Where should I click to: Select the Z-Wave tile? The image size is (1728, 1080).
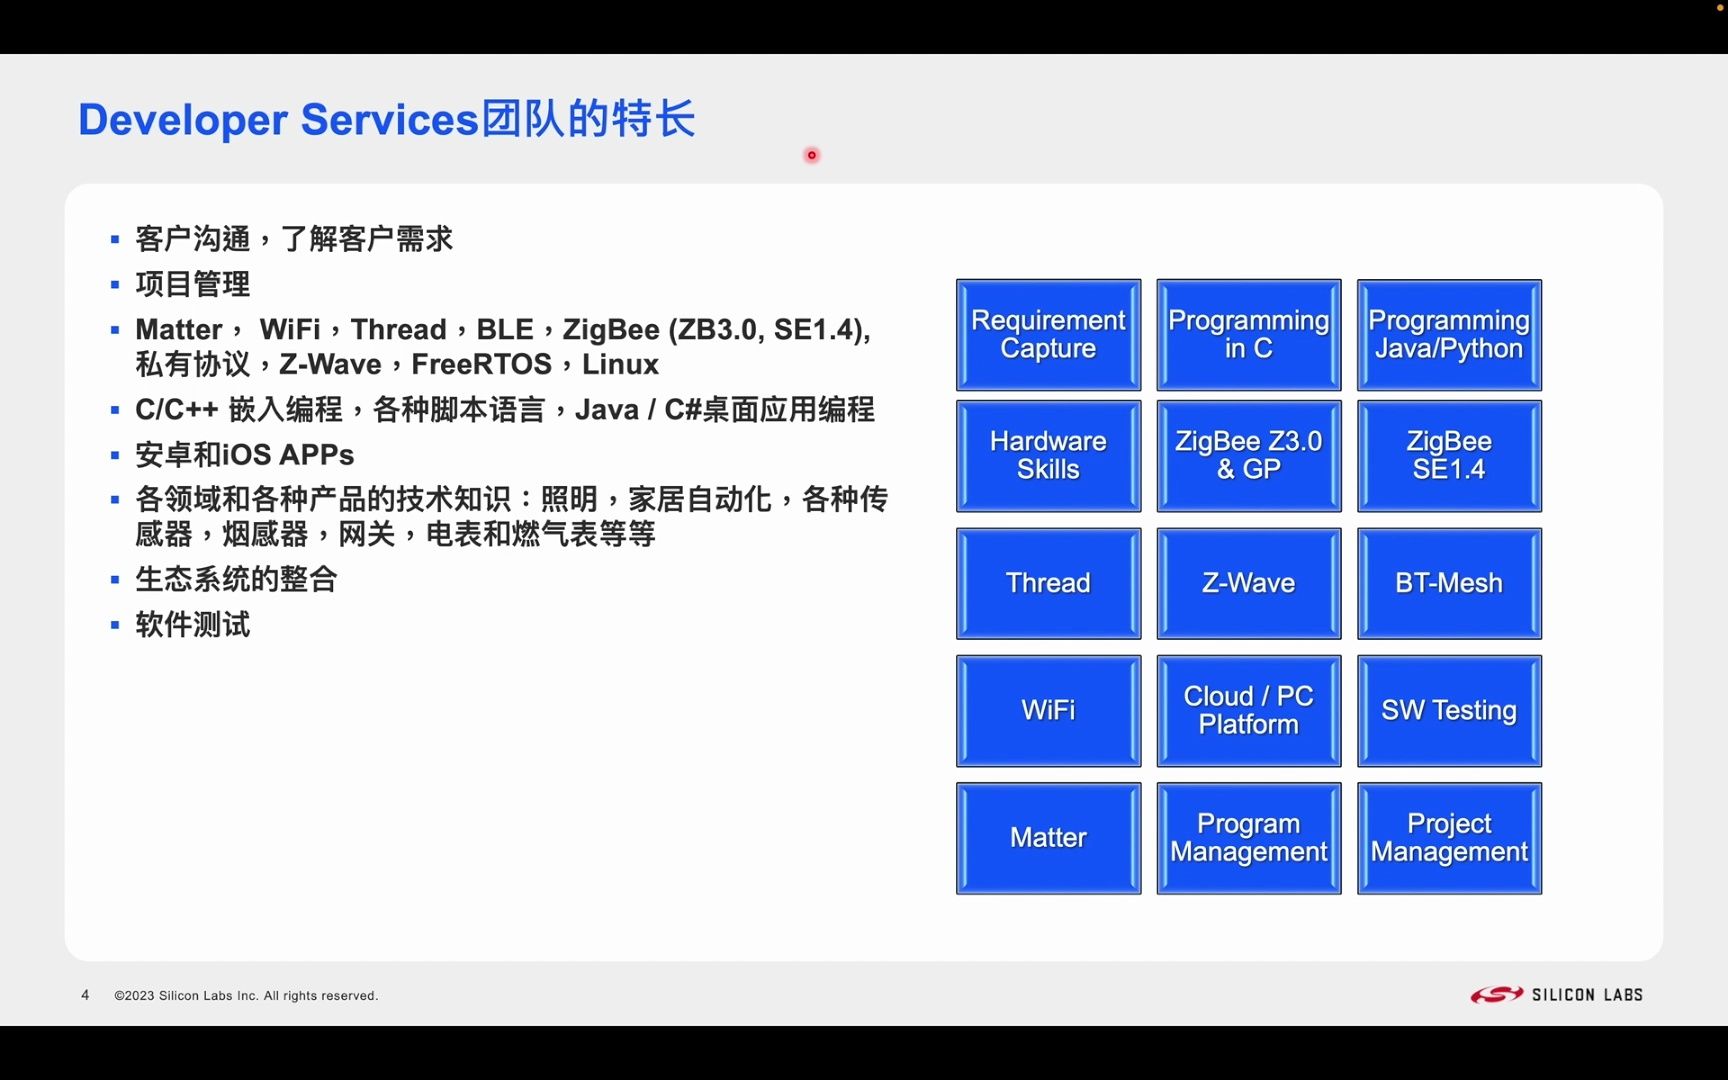tap(1248, 583)
